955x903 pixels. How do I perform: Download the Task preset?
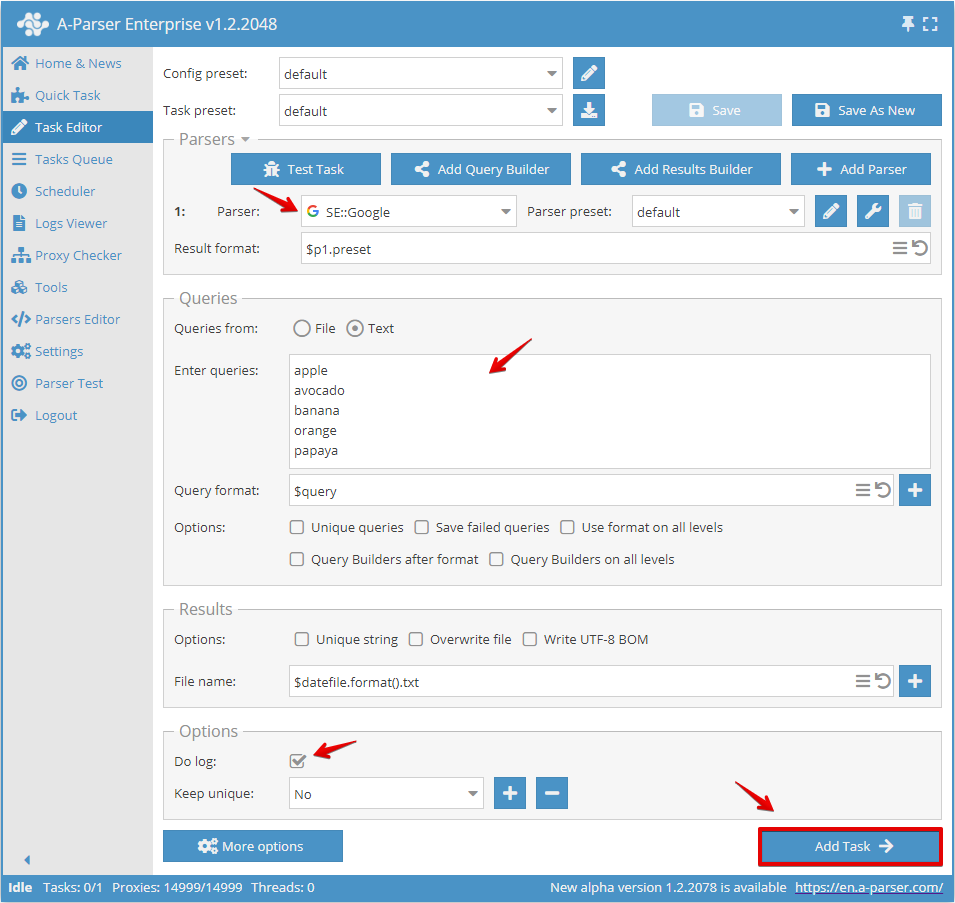coord(588,110)
